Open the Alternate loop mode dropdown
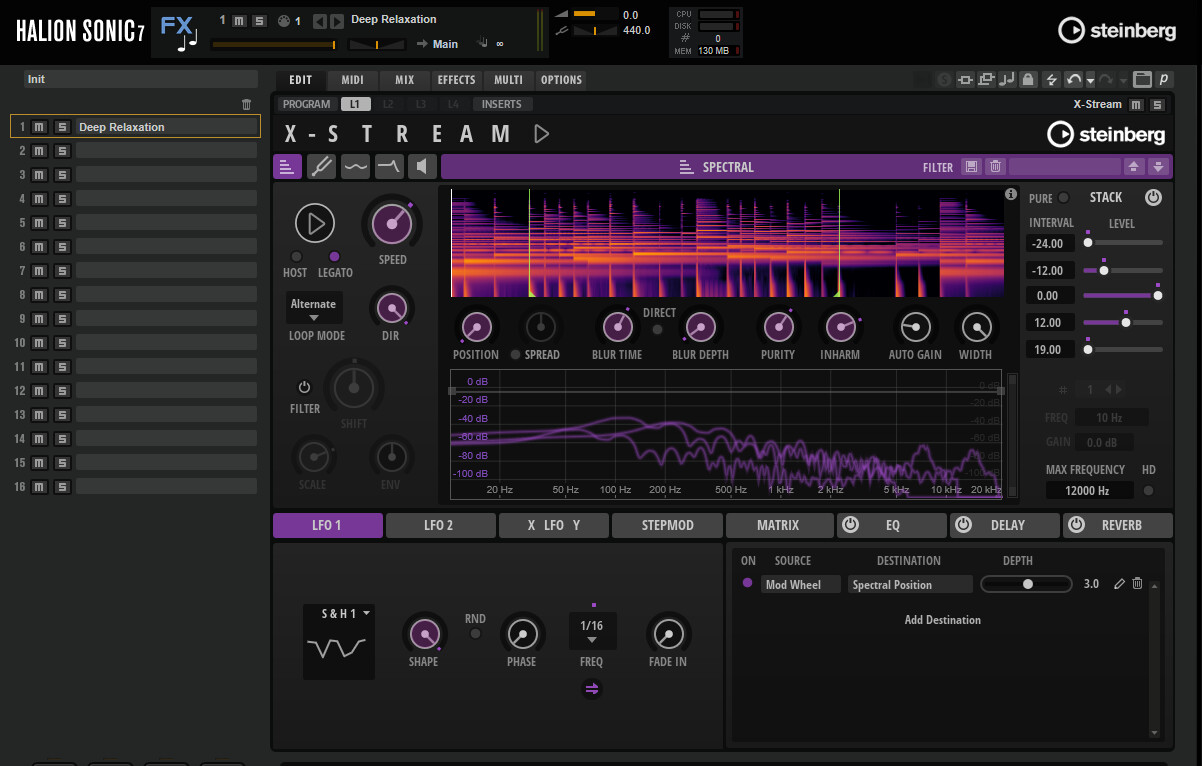The image size is (1202, 766). tap(313, 309)
